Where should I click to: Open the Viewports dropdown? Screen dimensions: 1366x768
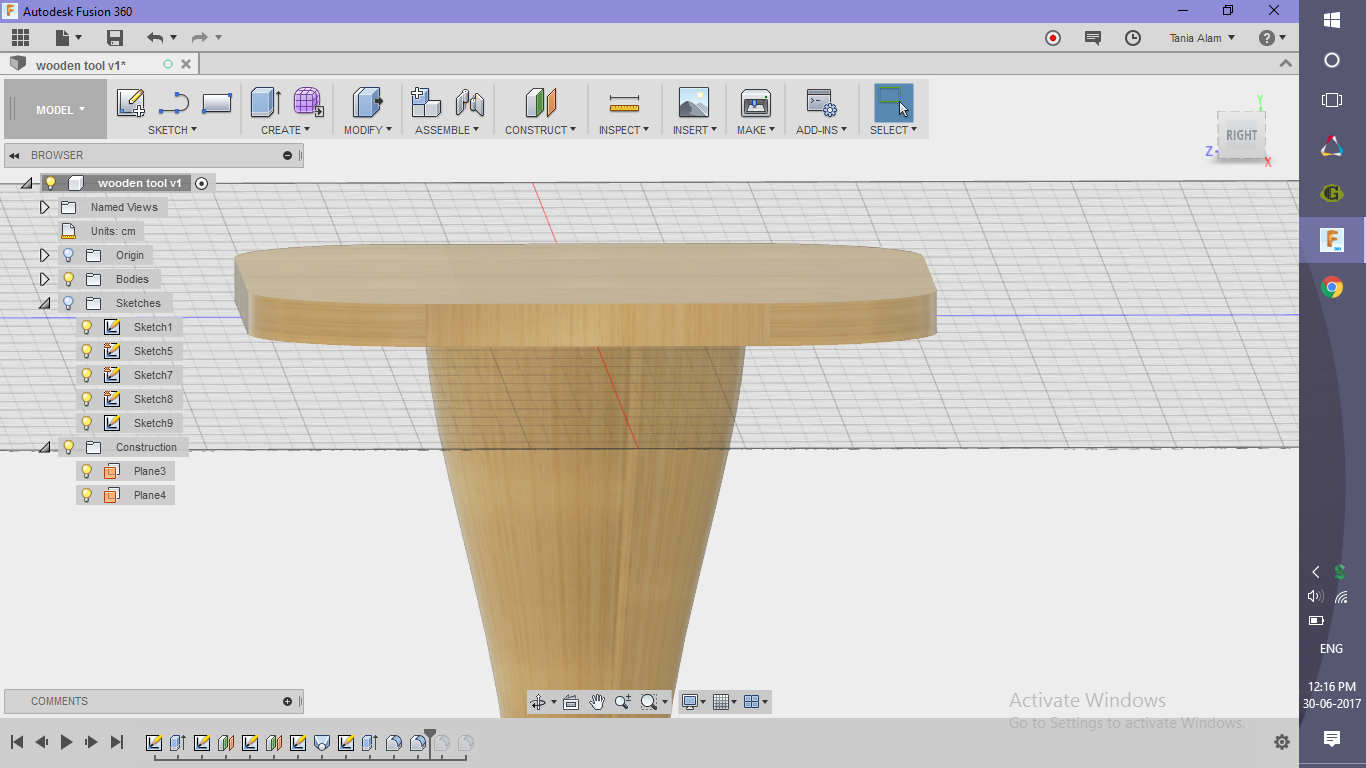coord(757,702)
